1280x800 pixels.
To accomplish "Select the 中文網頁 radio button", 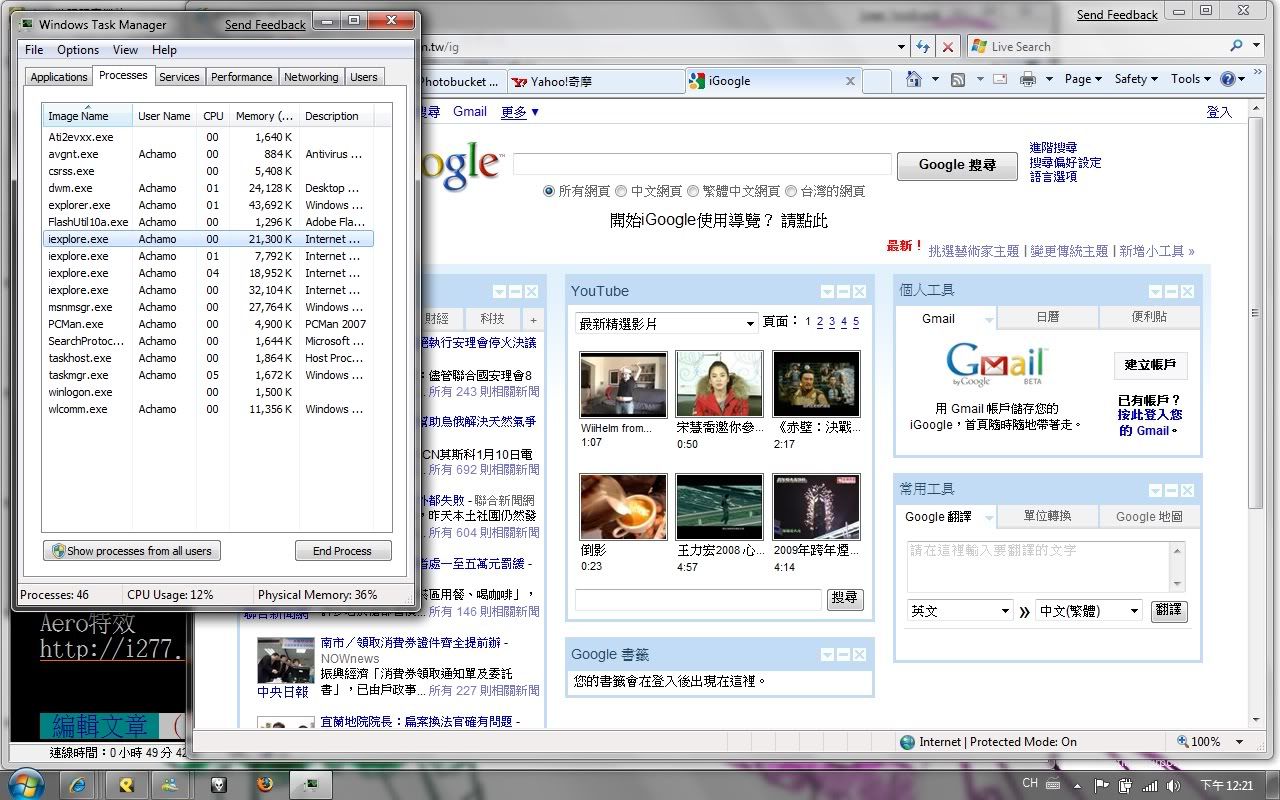I will tap(621, 191).
